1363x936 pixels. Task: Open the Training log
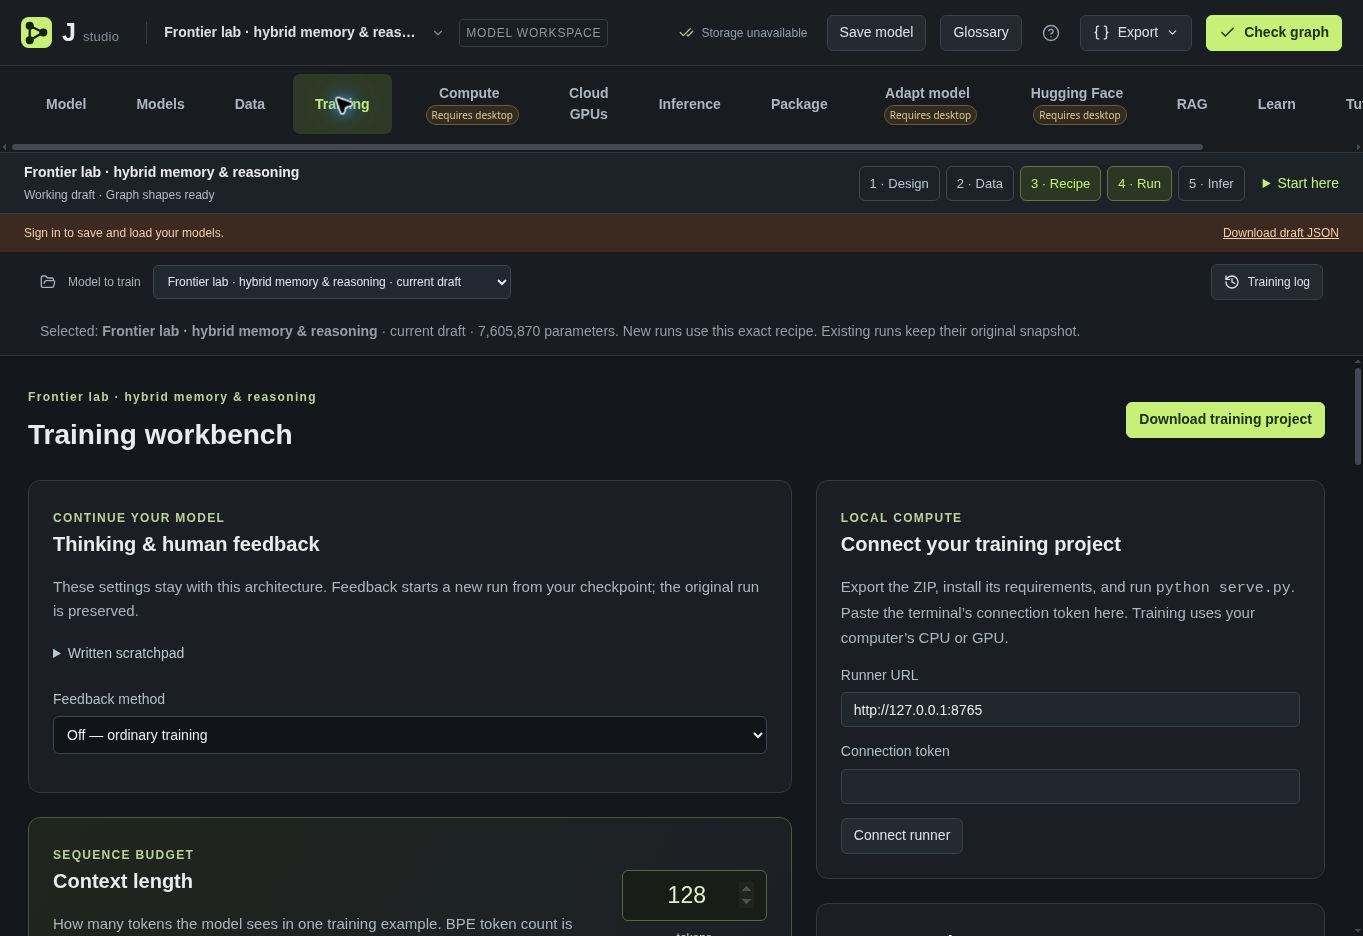(1267, 282)
